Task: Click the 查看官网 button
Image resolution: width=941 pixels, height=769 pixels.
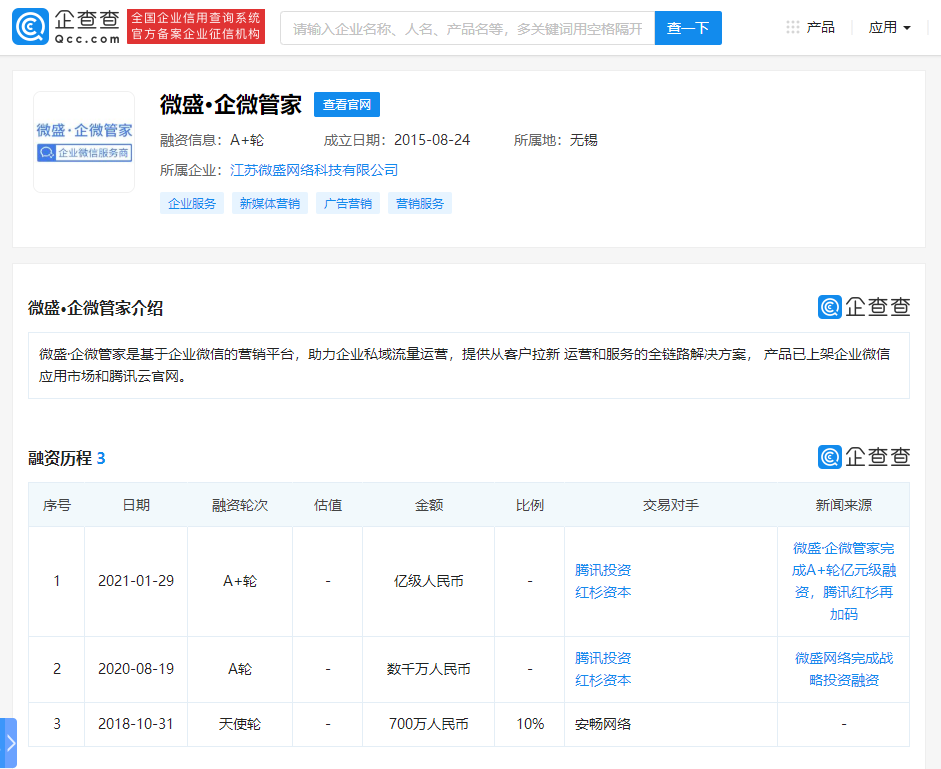Action: click(x=347, y=104)
